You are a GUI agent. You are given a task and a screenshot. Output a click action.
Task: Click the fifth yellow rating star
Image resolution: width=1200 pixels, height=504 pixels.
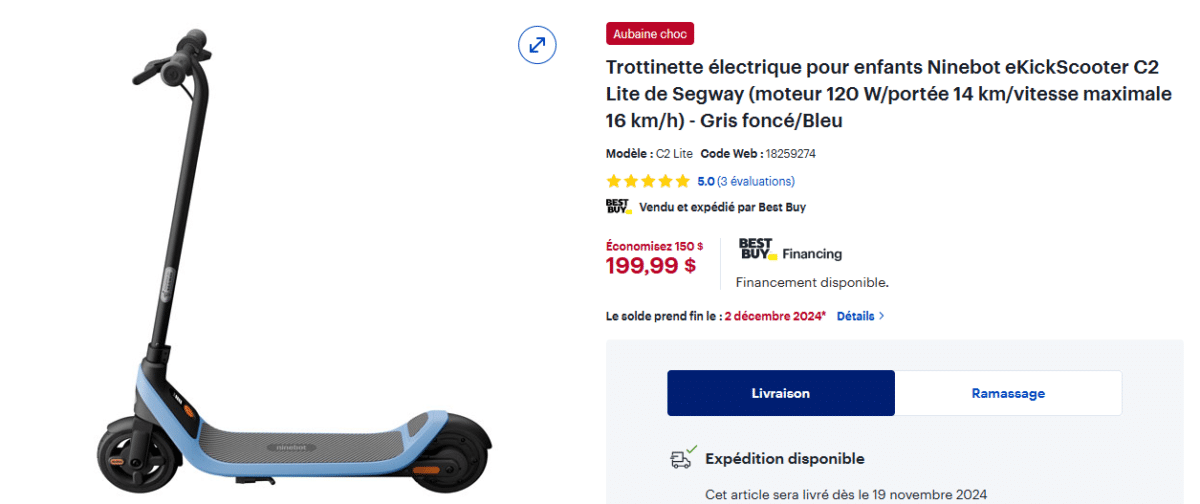[682, 181]
